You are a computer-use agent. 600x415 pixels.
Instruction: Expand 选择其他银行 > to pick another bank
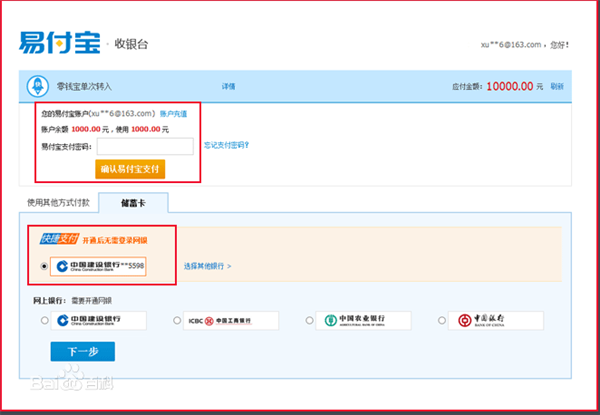click(207, 266)
